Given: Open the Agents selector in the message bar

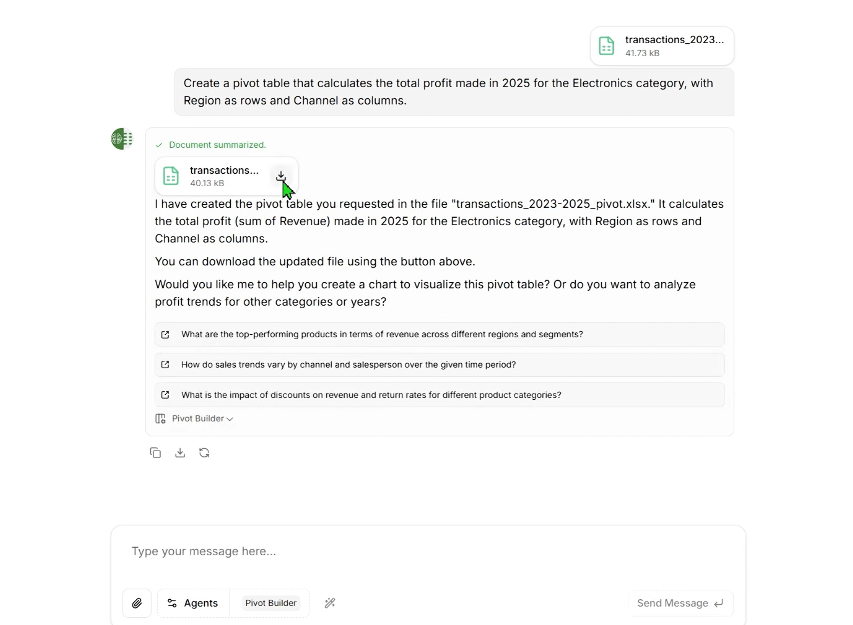Looking at the screenshot, I should [x=192, y=603].
